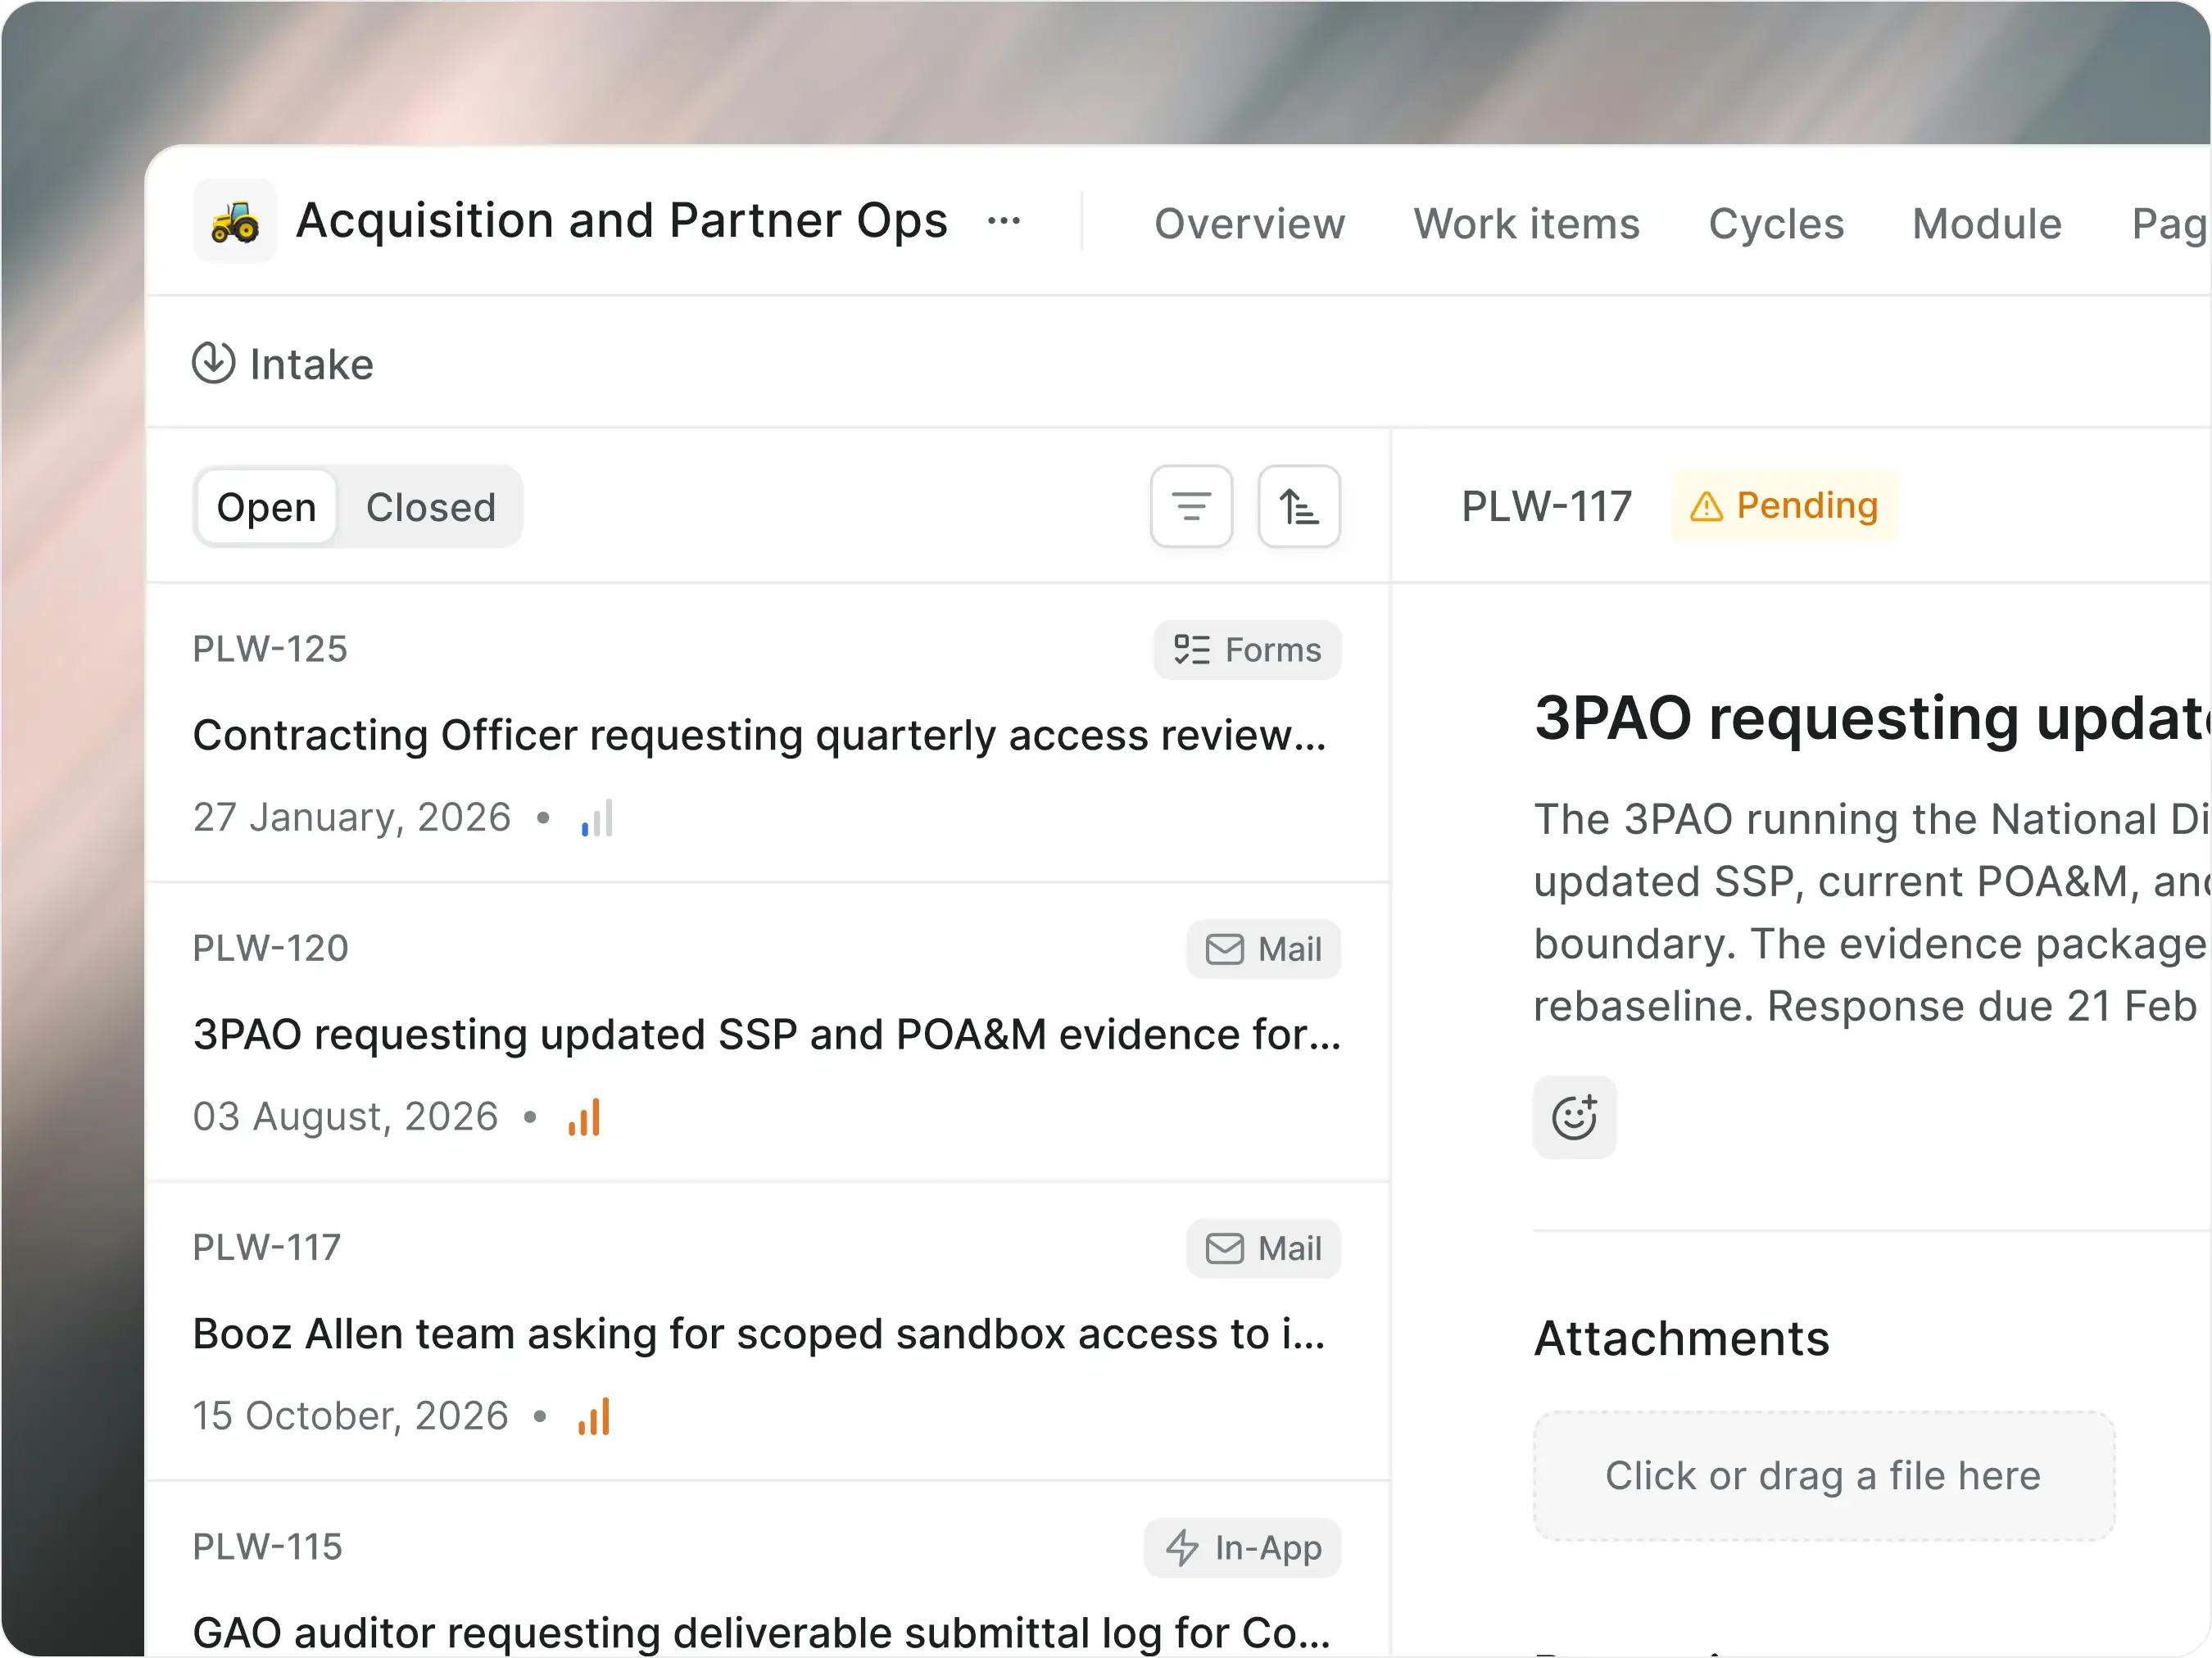This screenshot has height=1658, width=2212.
Task: Click the 27 January, 2026 date
Action: (x=352, y=818)
